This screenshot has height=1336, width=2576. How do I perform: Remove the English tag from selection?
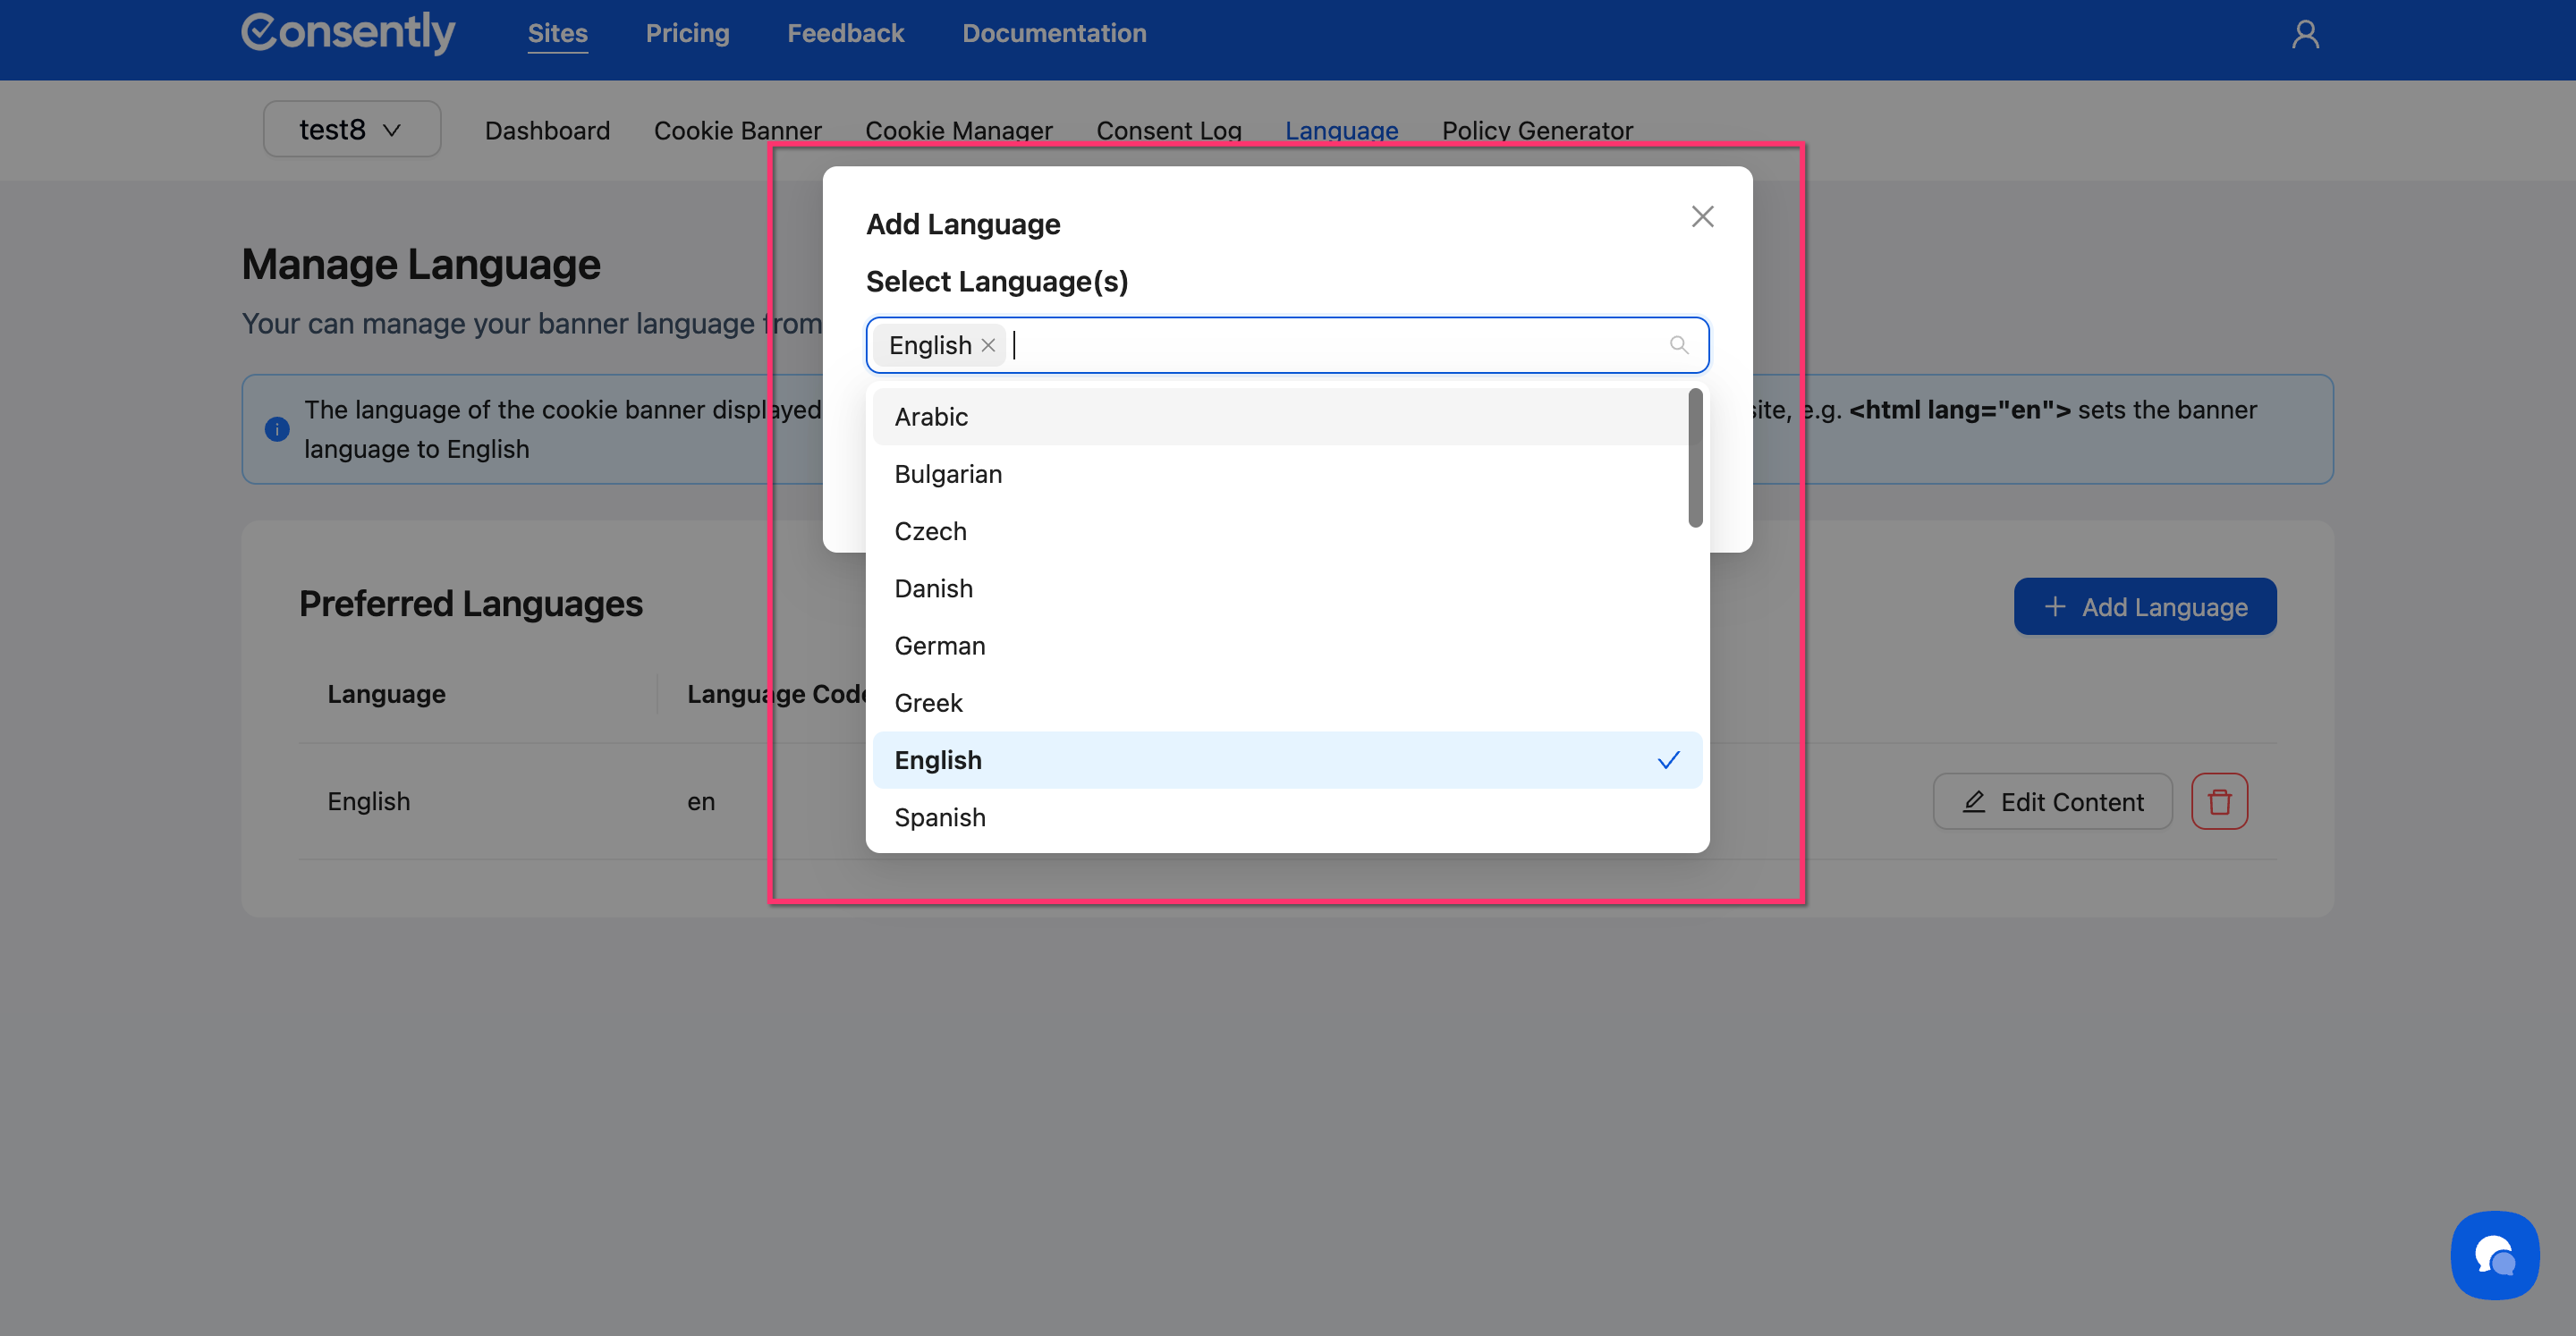coord(988,345)
